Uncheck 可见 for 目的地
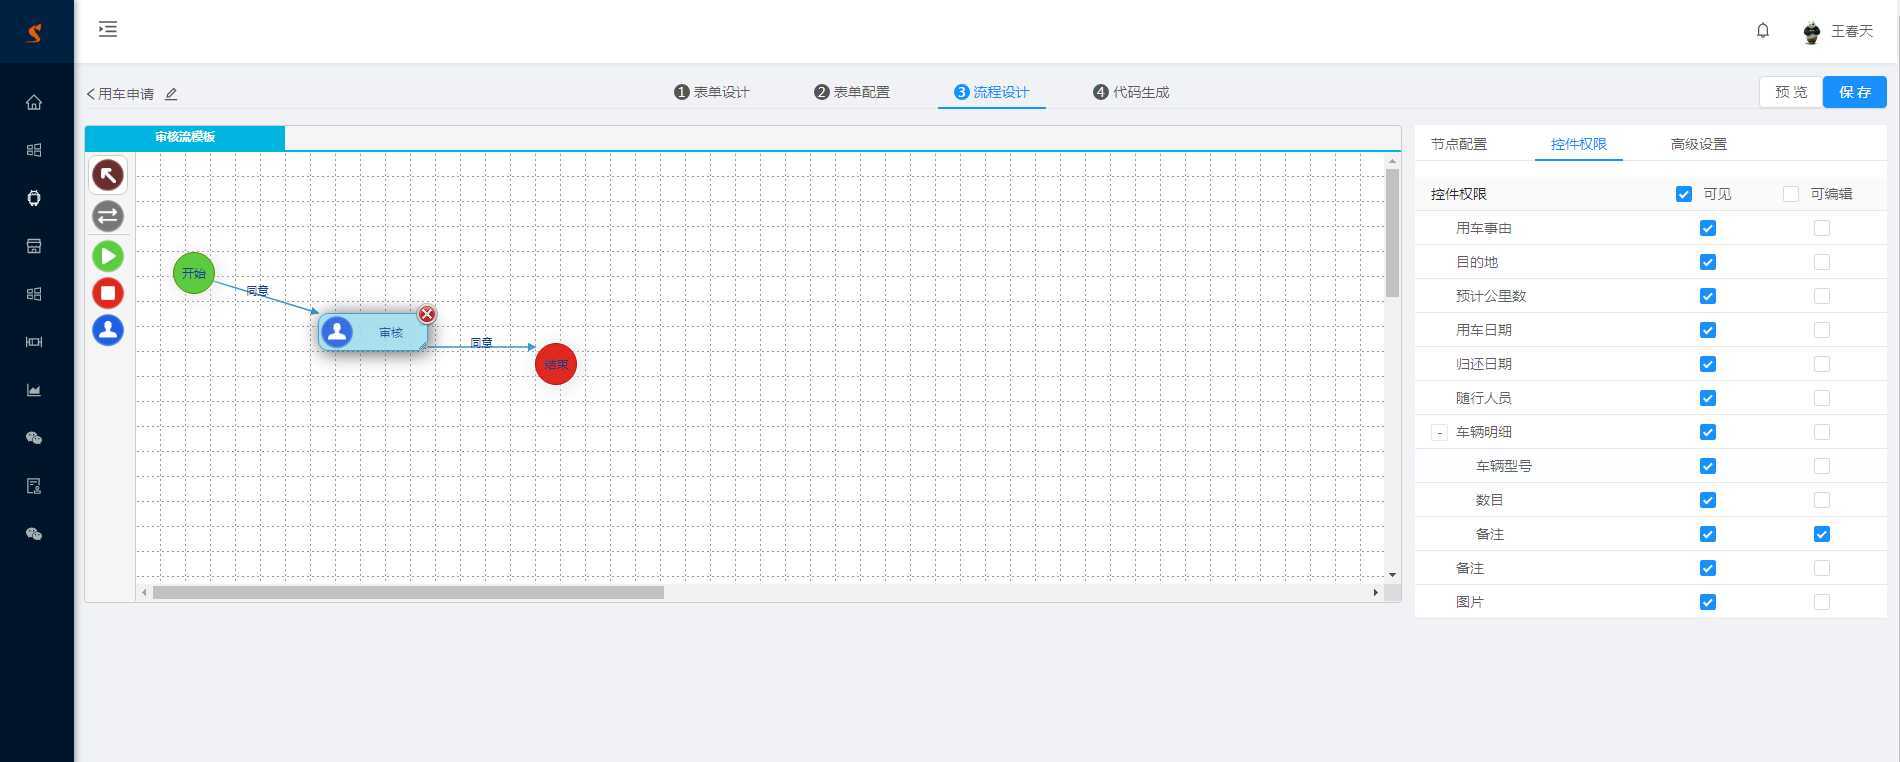The height and width of the screenshot is (762, 1900). (x=1708, y=262)
